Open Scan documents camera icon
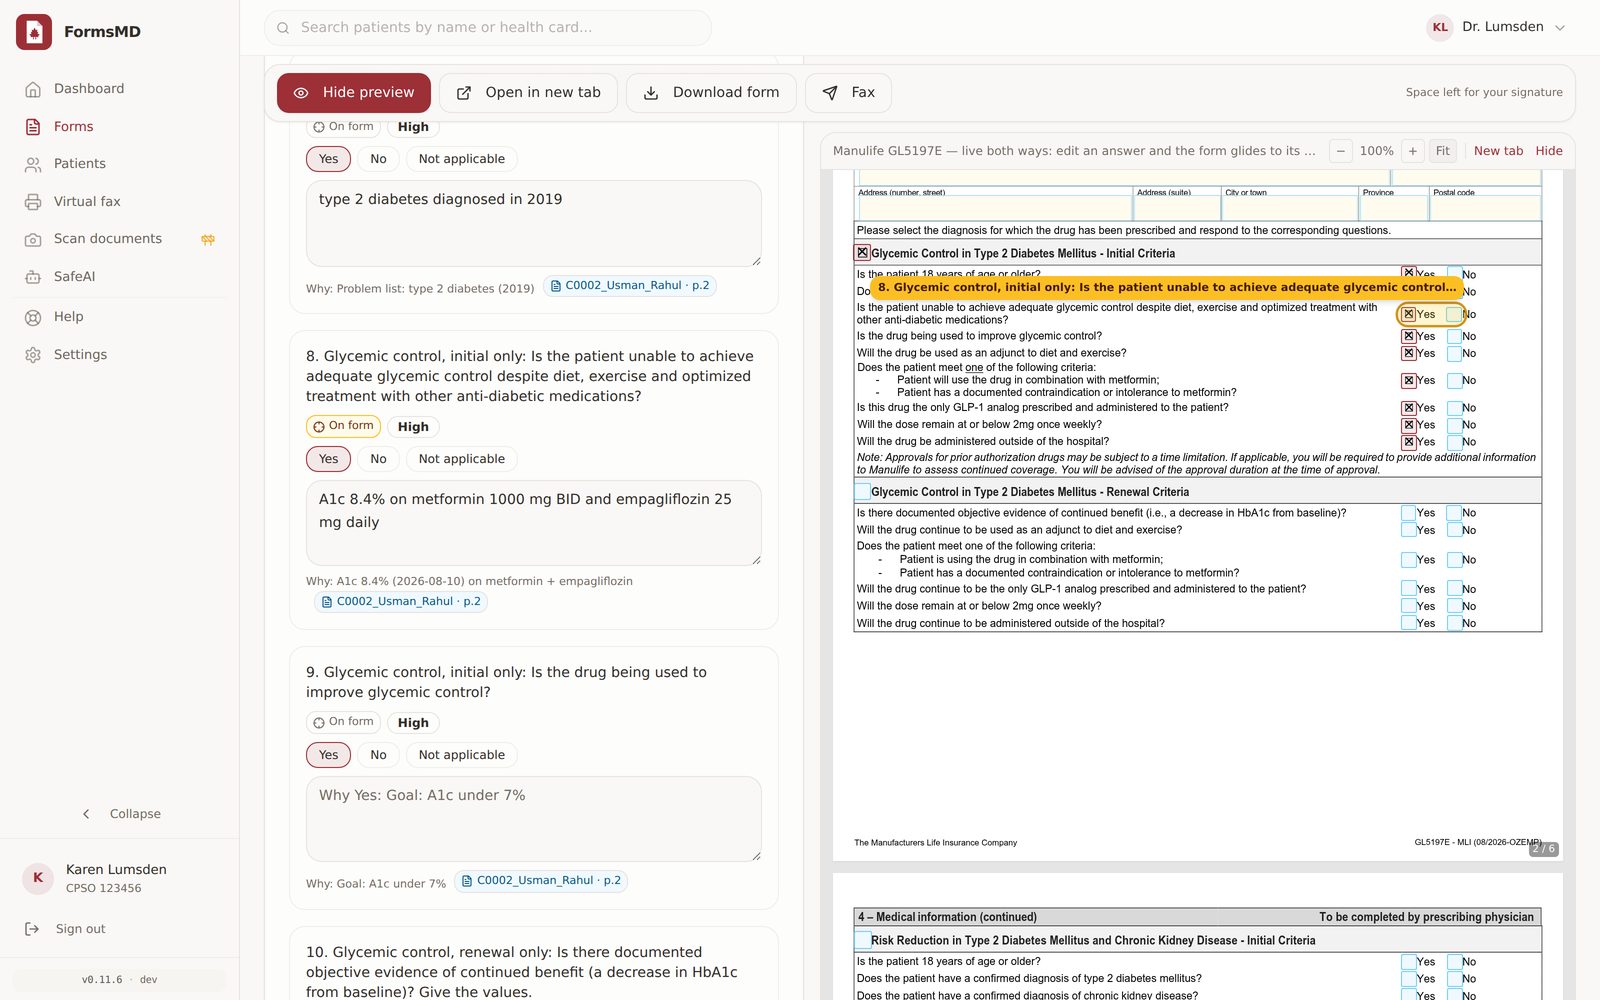 [x=33, y=239]
